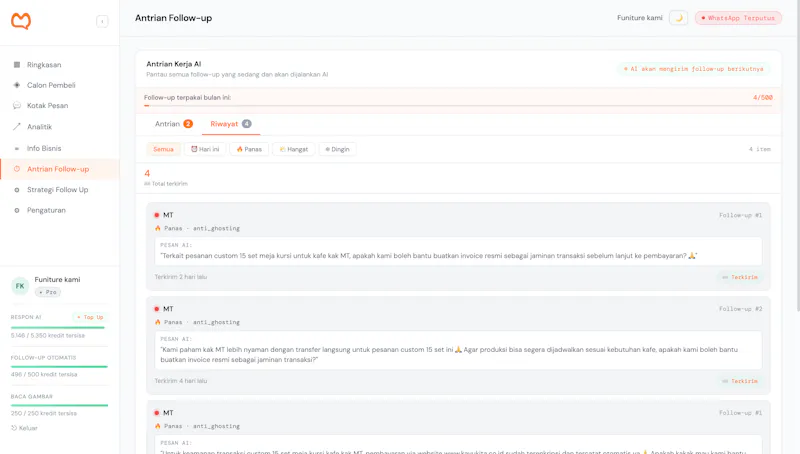Image resolution: width=800 pixels, height=454 pixels.
Task: Click Terkirim 4 hari lalu timestamp
Action: click(x=181, y=381)
